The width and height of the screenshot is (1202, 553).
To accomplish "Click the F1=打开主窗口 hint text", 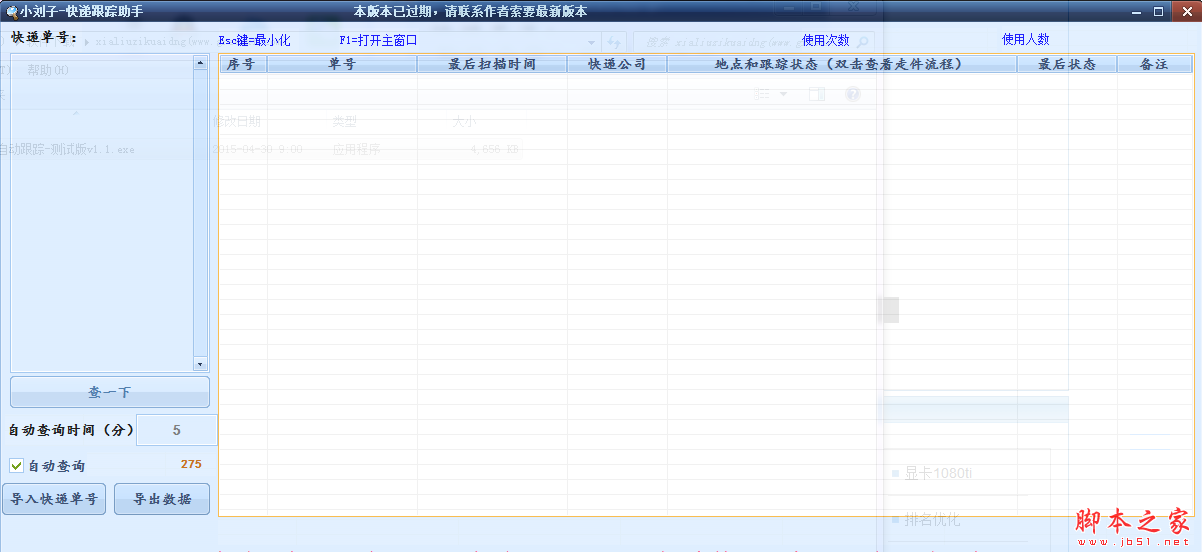I will pyautogui.click(x=378, y=41).
